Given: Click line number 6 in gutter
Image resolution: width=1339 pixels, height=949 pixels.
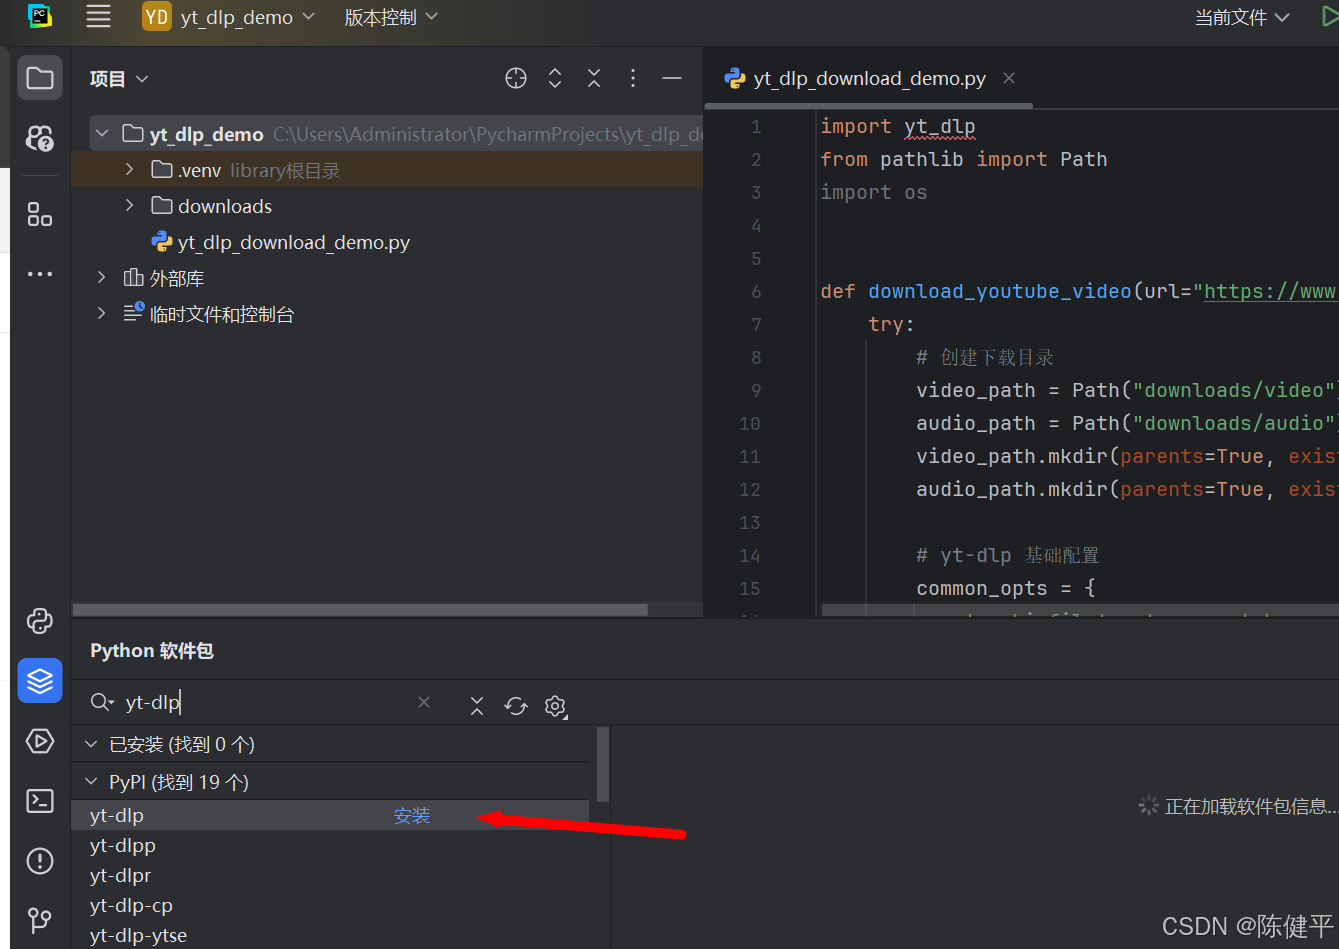Looking at the screenshot, I should 756,291.
